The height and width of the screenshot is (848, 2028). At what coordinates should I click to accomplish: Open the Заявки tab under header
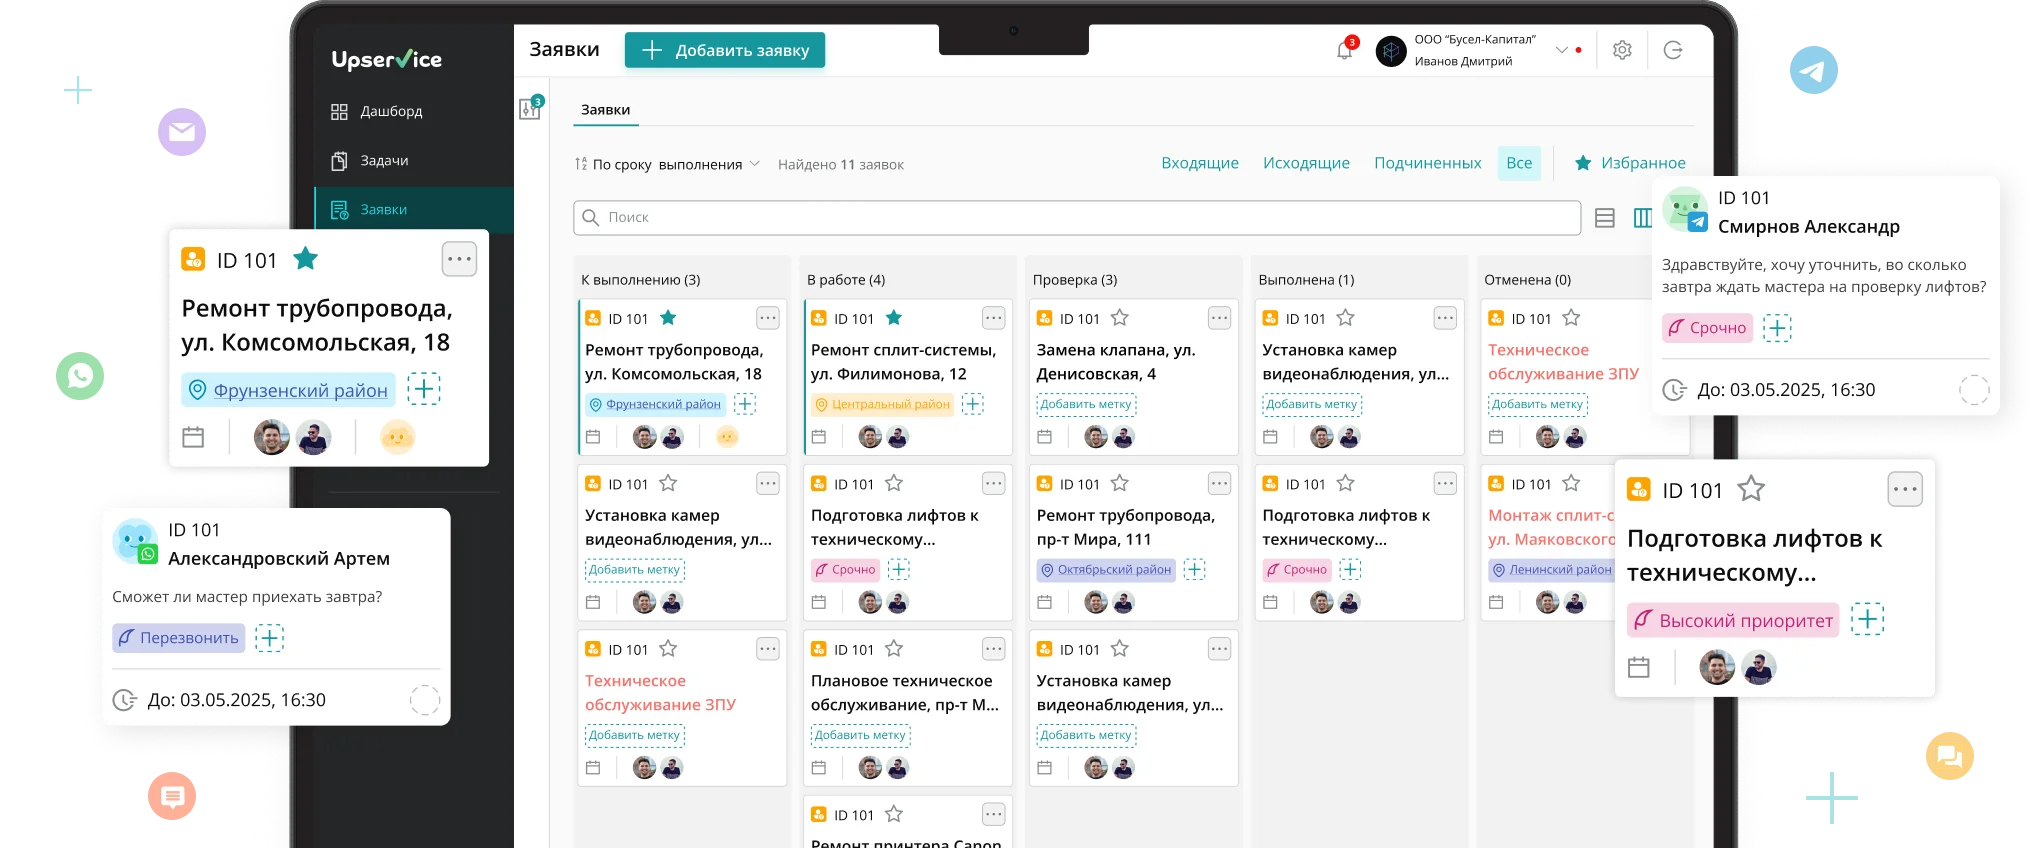[x=606, y=110]
